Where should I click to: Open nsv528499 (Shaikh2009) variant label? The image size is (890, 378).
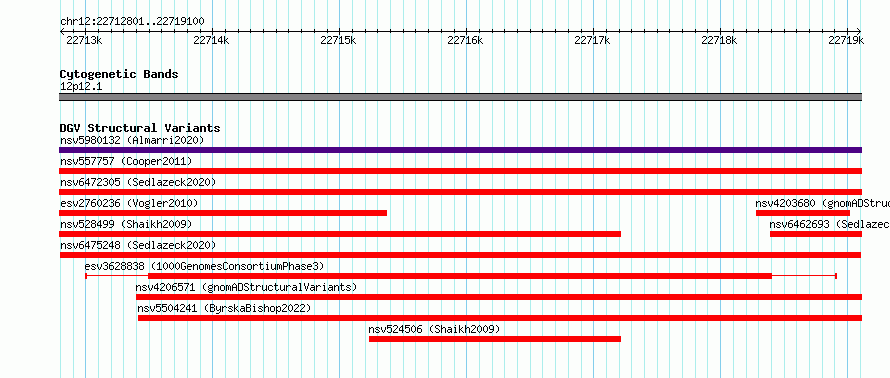(126, 224)
